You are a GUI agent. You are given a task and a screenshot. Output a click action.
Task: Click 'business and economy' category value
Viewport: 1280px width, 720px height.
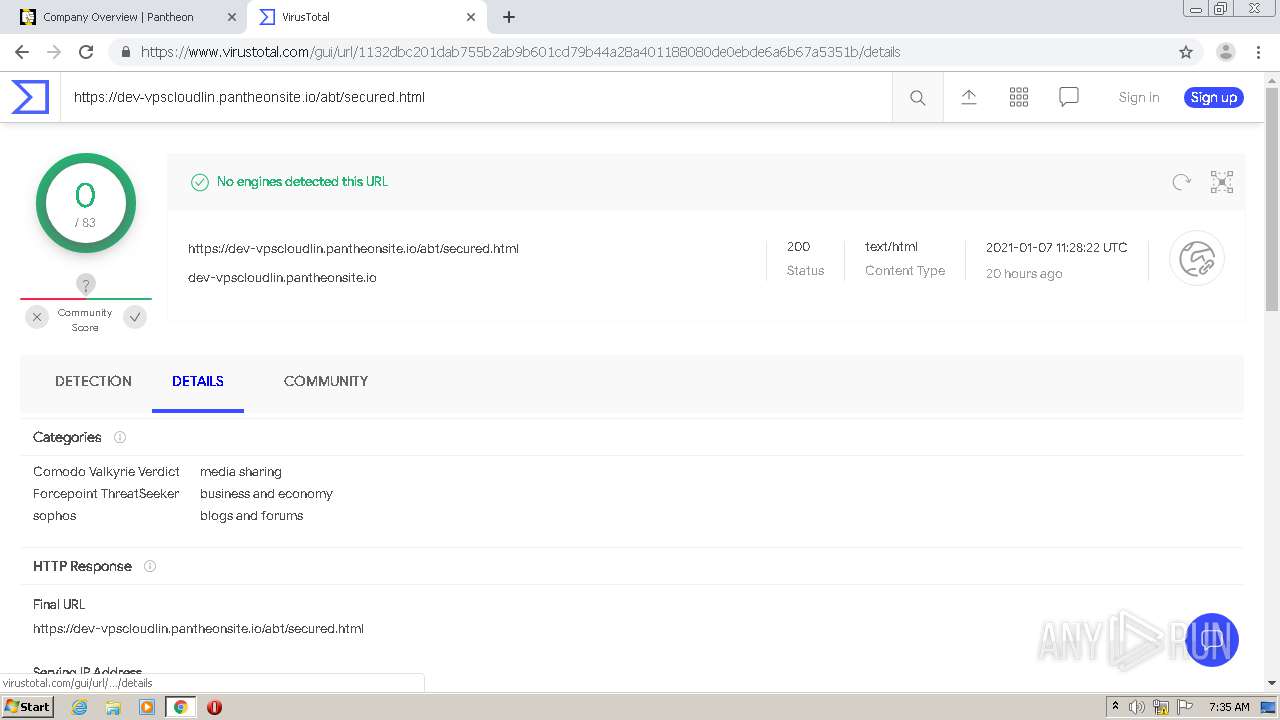click(x=266, y=493)
